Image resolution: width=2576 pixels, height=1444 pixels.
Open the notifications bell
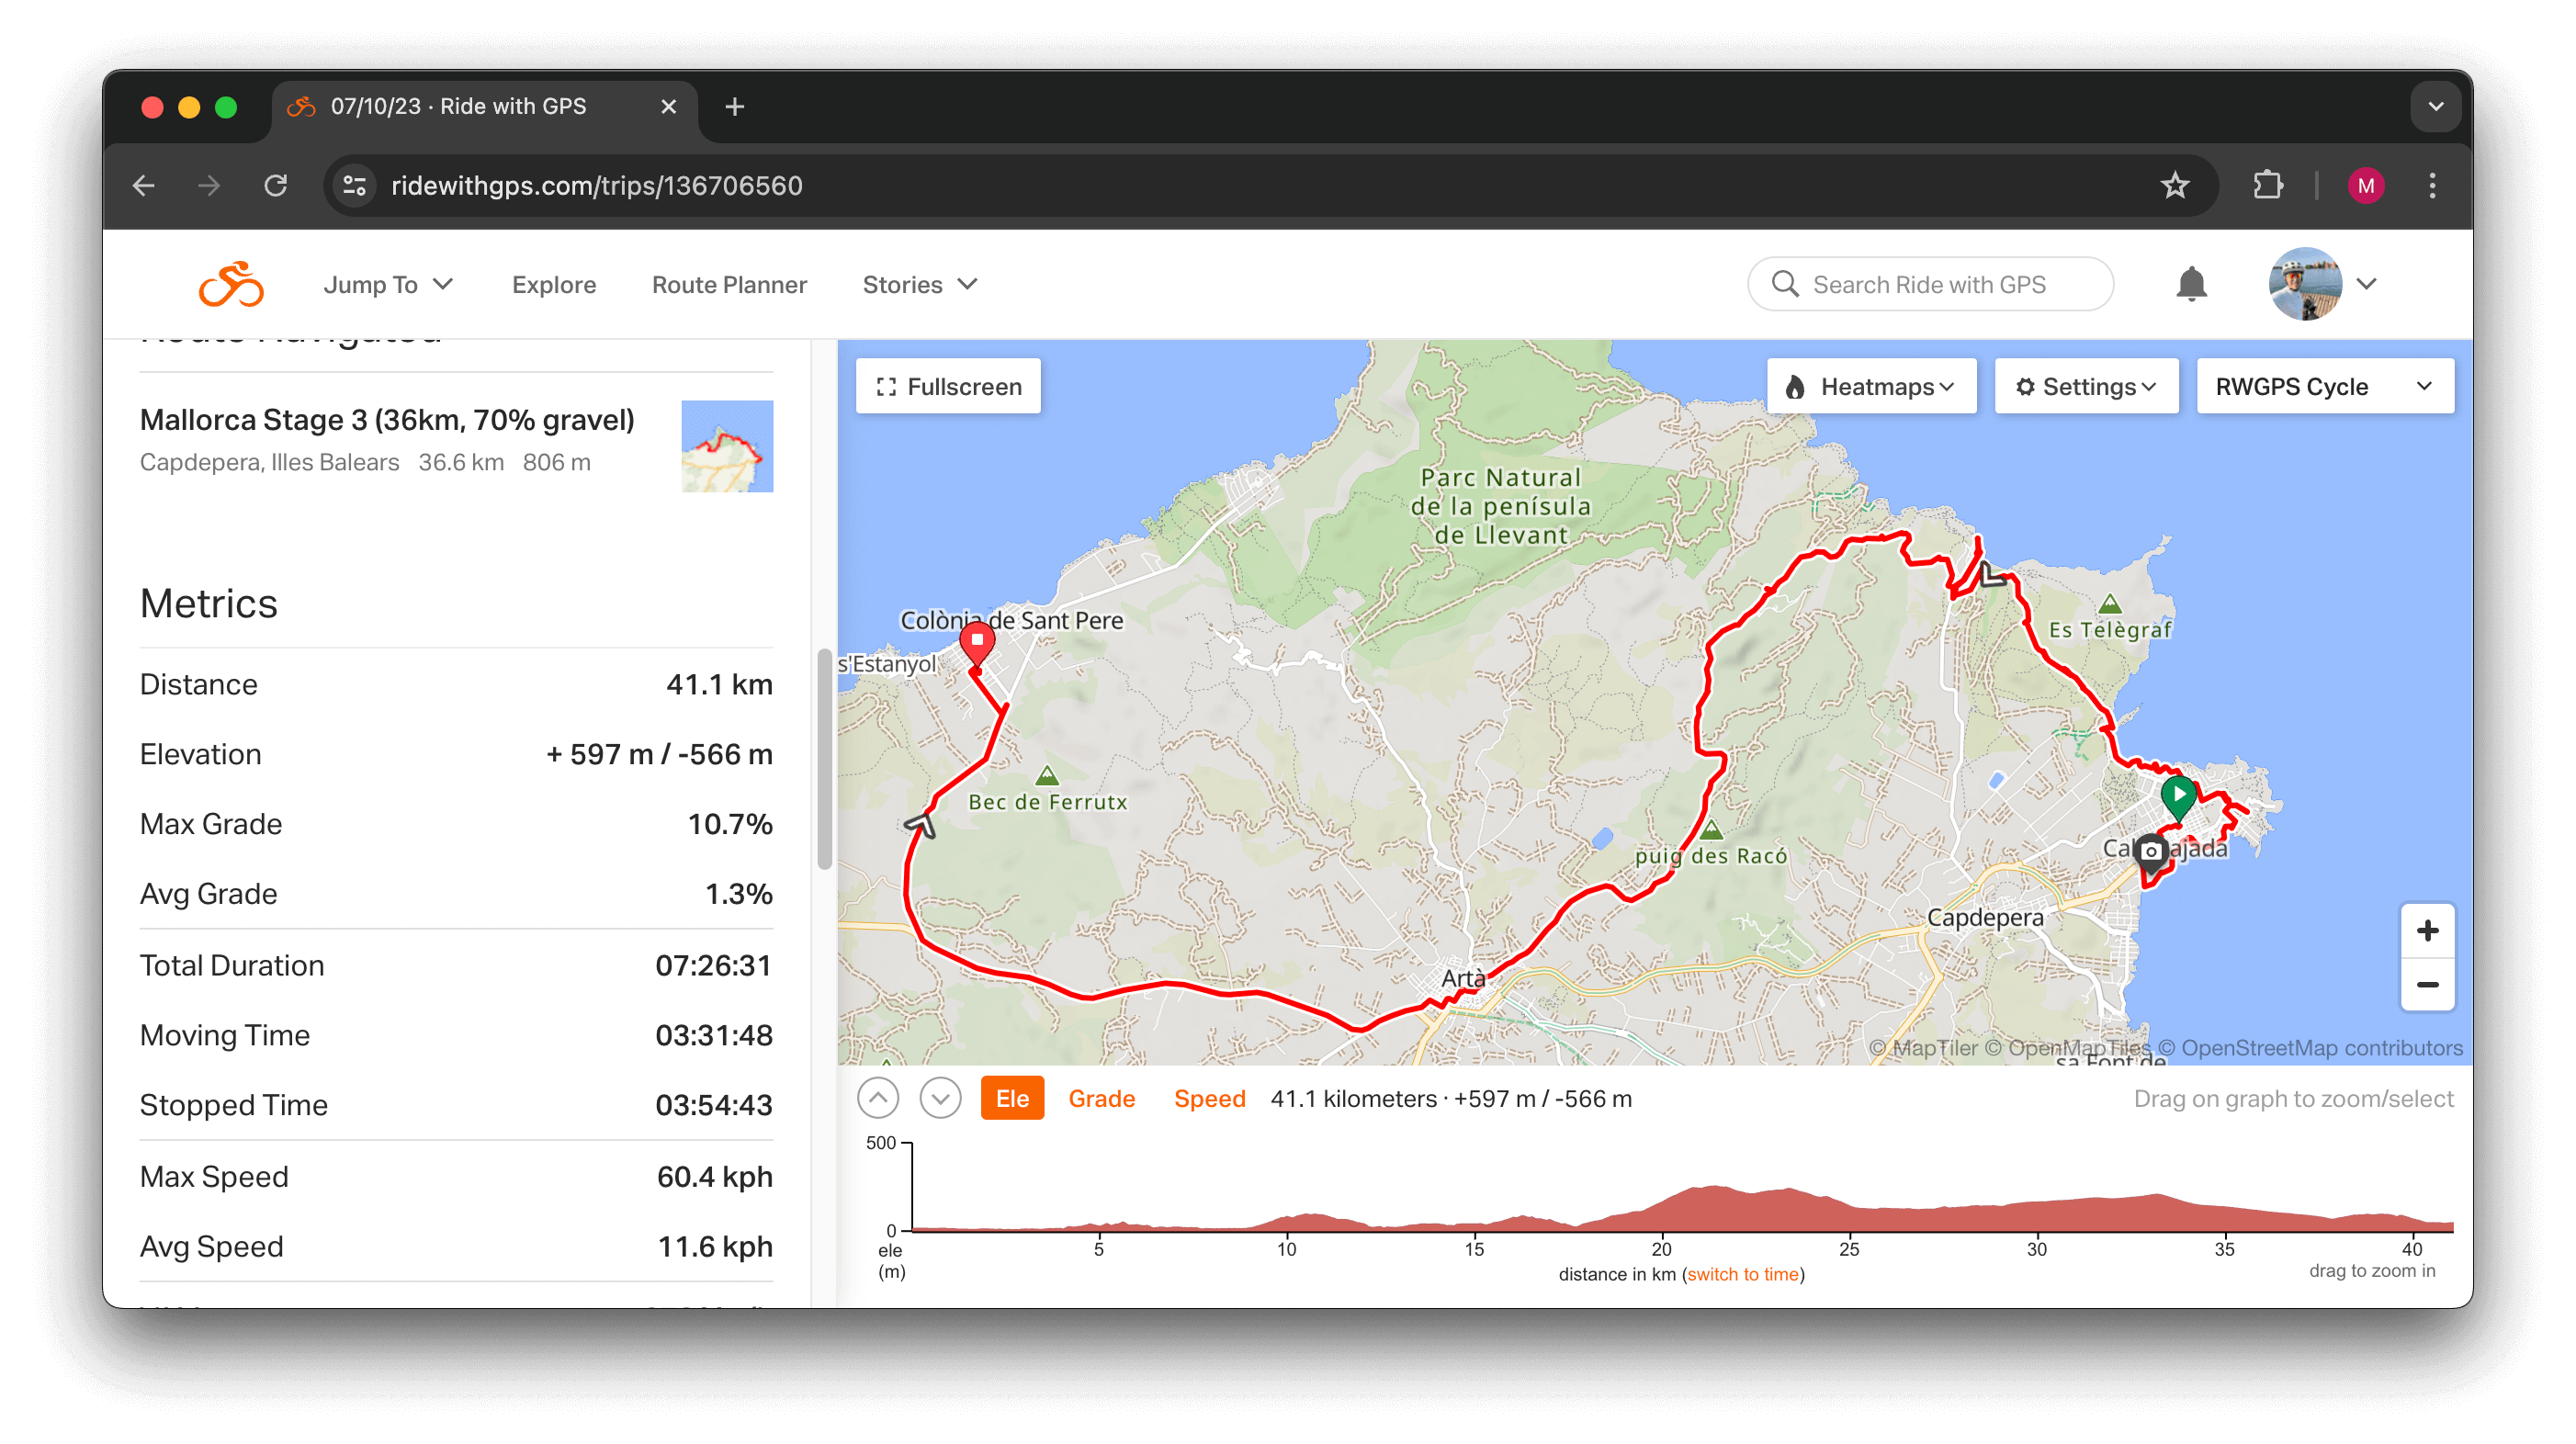(2190, 285)
